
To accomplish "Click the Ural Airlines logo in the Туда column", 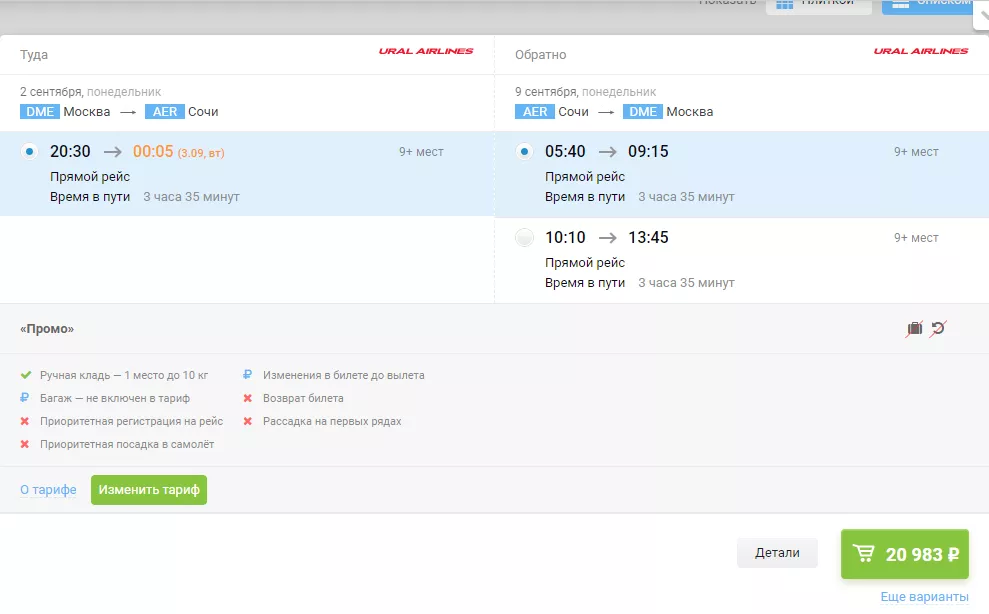I will [426, 51].
